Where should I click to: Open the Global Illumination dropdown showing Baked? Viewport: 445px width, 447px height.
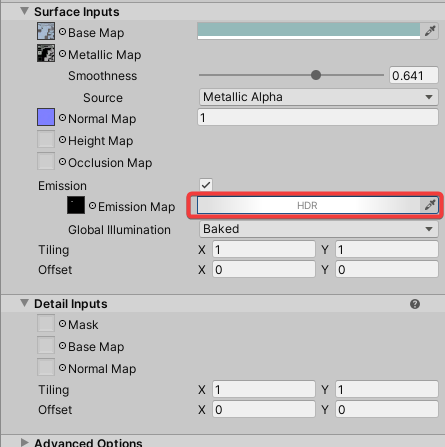click(x=318, y=229)
